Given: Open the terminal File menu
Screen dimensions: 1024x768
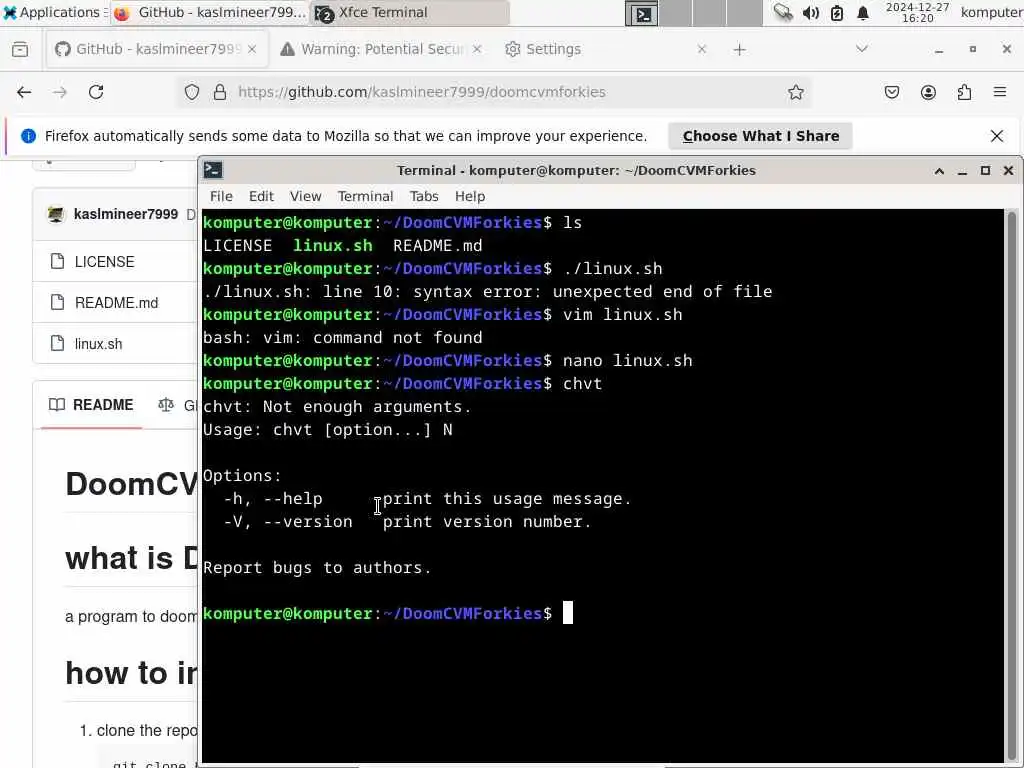Looking at the screenshot, I should (x=221, y=197).
